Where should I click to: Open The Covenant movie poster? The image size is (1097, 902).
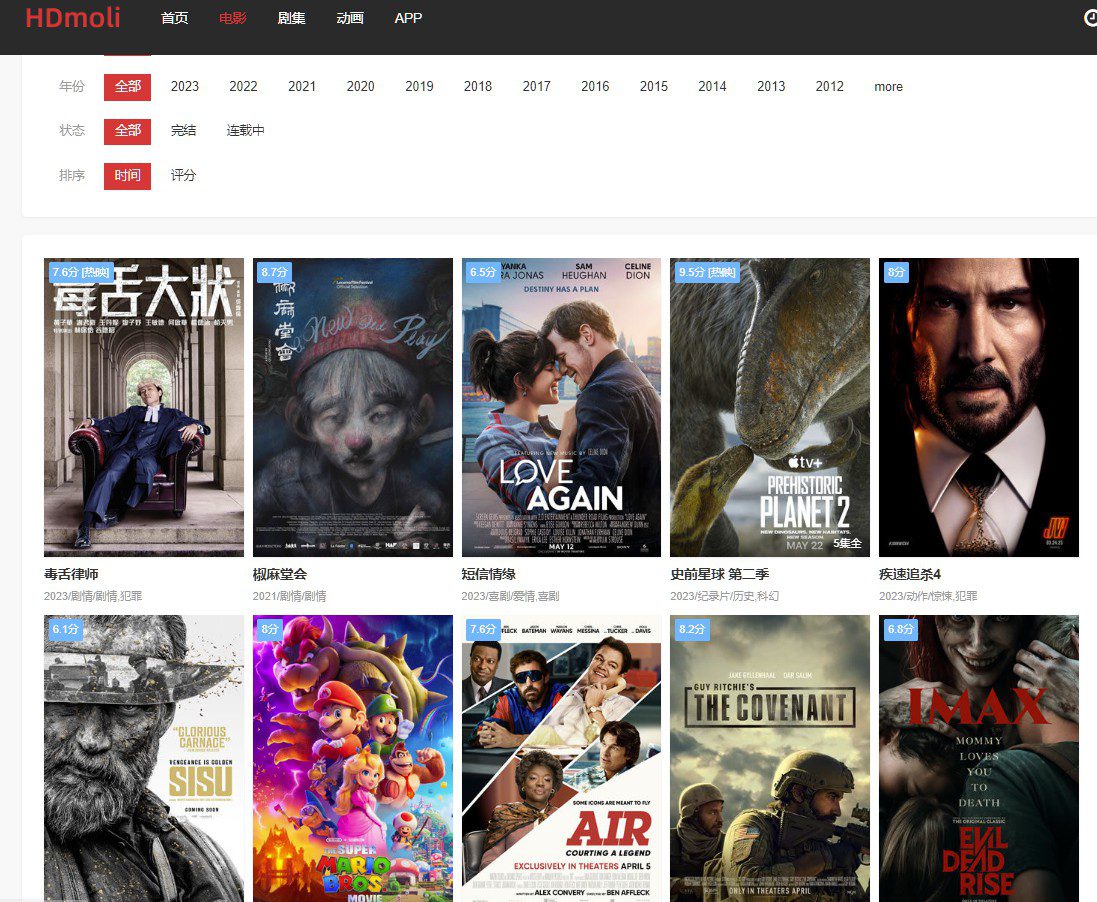[x=769, y=758]
